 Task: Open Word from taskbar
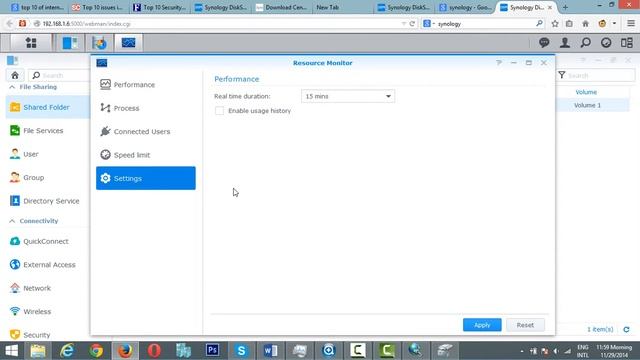click(270, 351)
